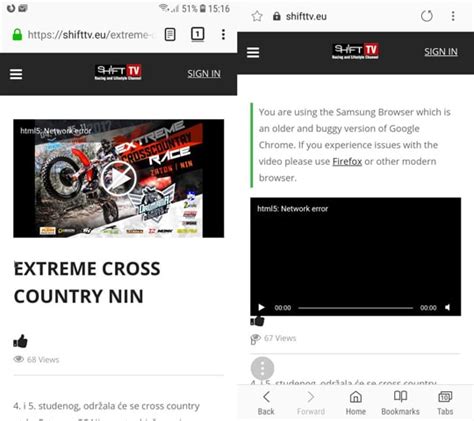Click SIGN IN link in left screenshot
Screen dimensions: 474x421
[x=204, y=74]
